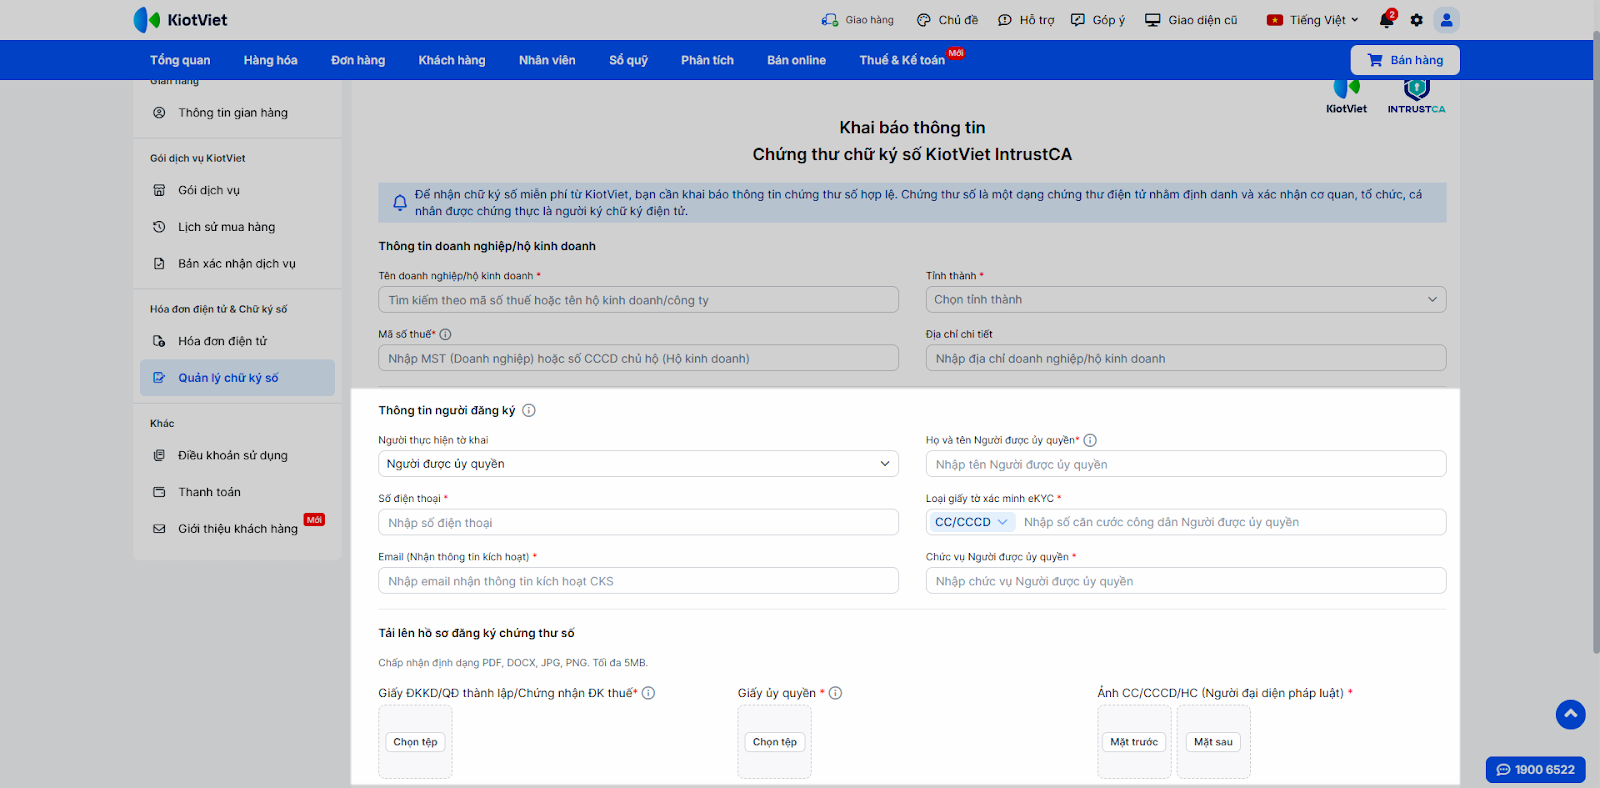
Task: Open Phân tích menu
Action: (707, 60)
